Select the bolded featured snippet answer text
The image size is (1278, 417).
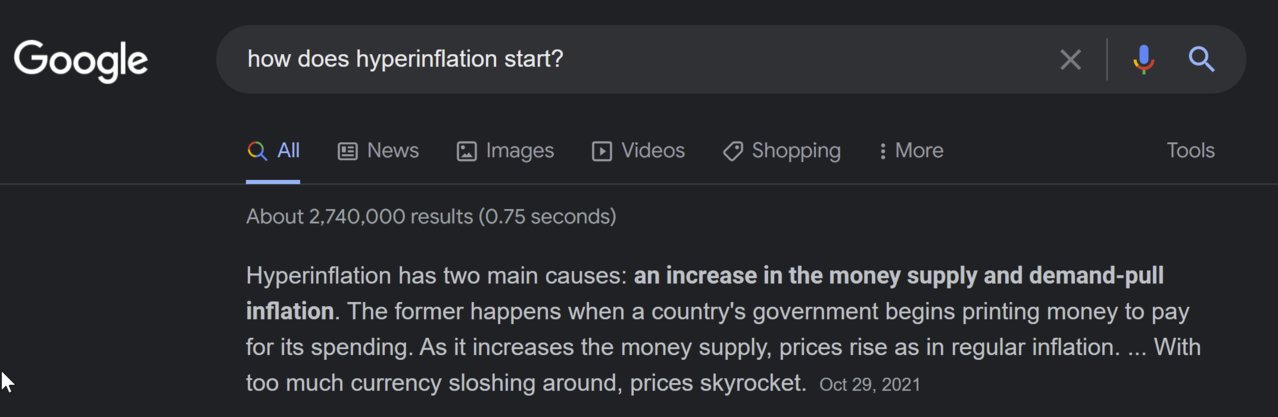point(705,293)
